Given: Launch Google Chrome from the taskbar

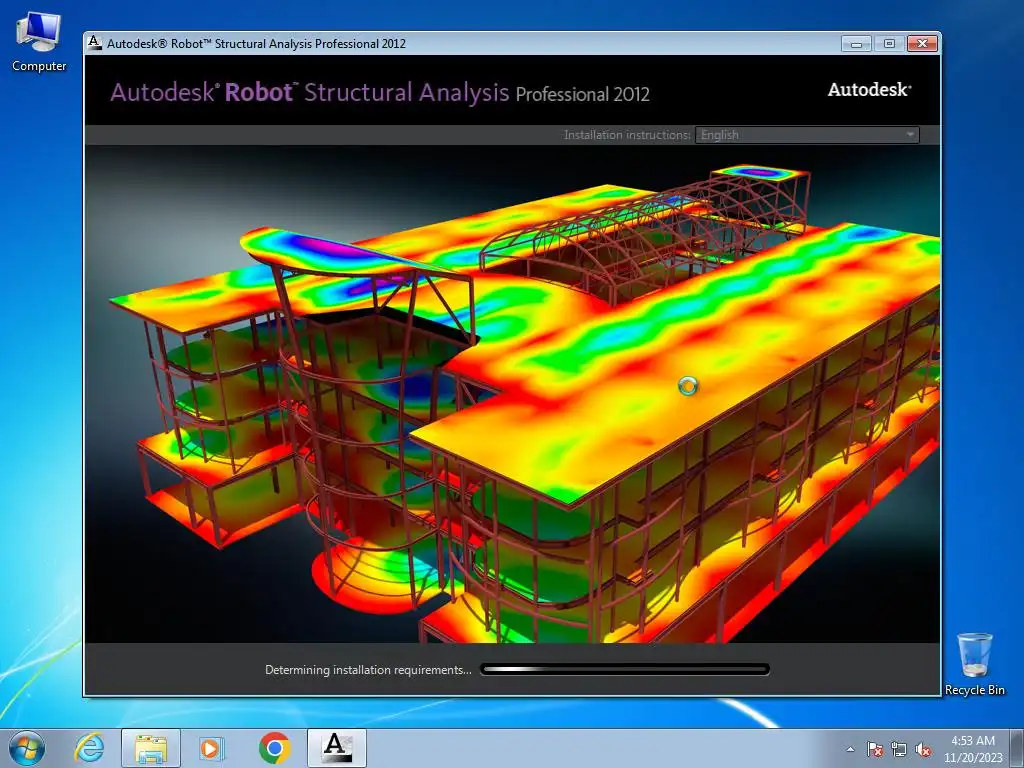Looking at the screenshot, I should point(274,748).
